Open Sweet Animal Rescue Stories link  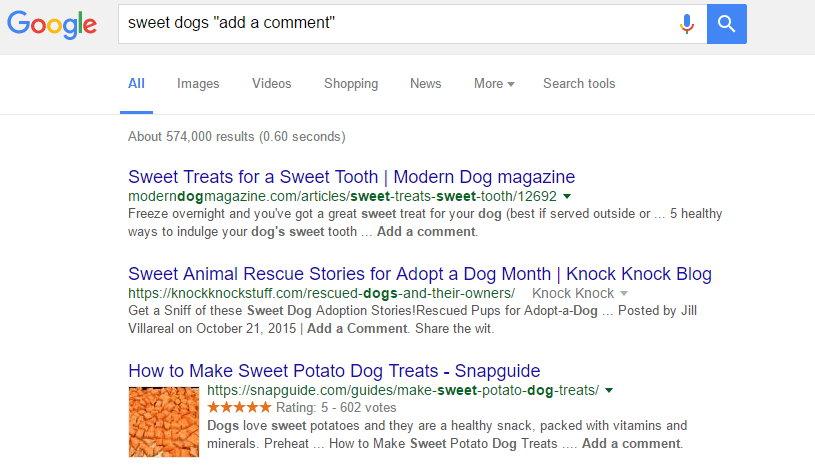(419, 274)
